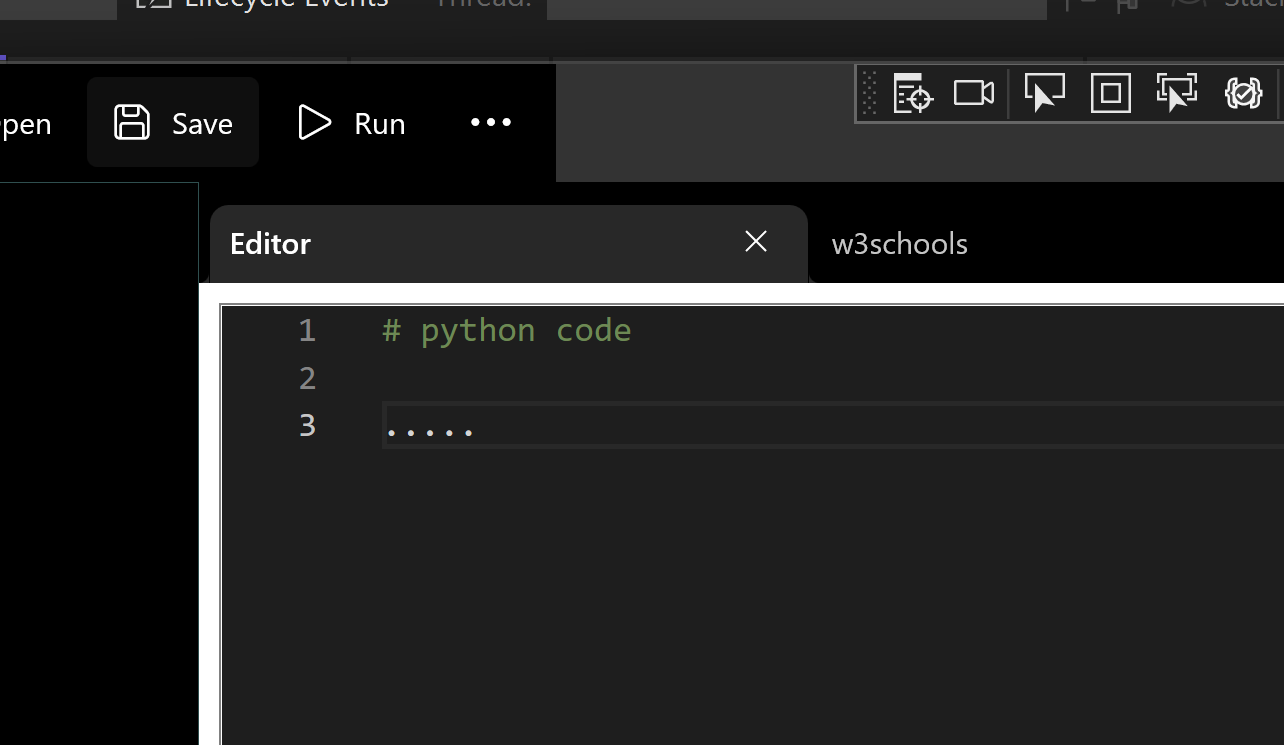This screenshot has width=1284, height=745.
Task: Select the window capture pointer icon
Action: click(1044, 92)
